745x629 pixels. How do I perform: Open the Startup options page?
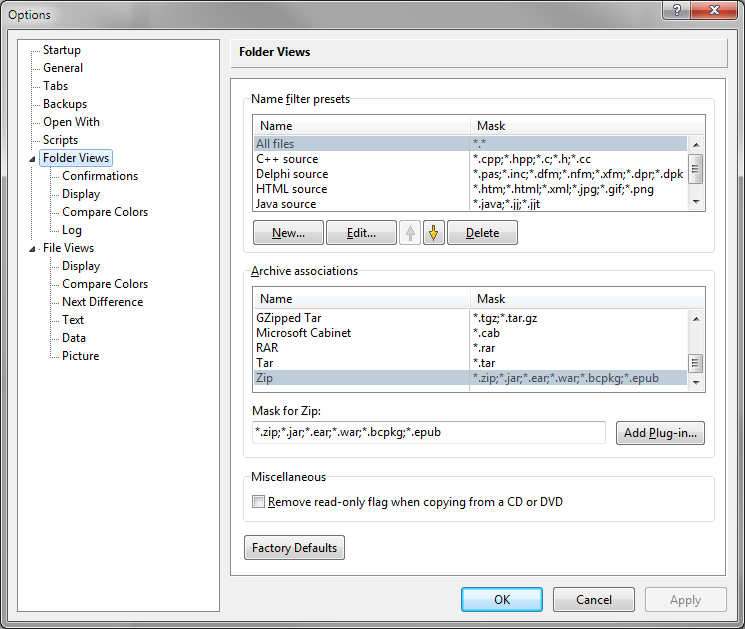pos(62,50)
